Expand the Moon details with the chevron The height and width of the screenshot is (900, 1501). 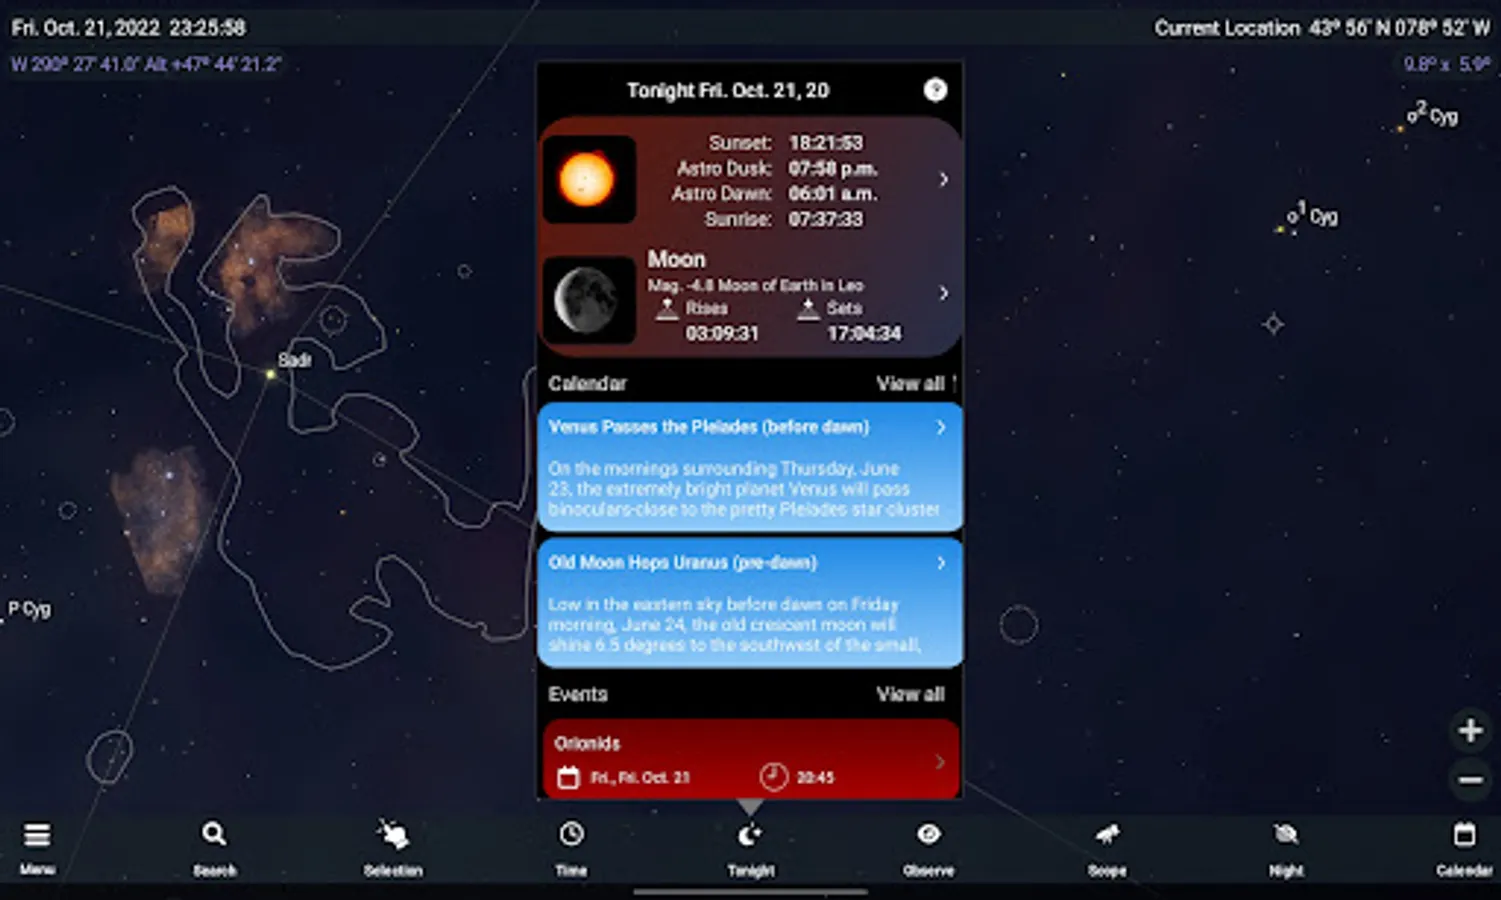tap(943, 293)
